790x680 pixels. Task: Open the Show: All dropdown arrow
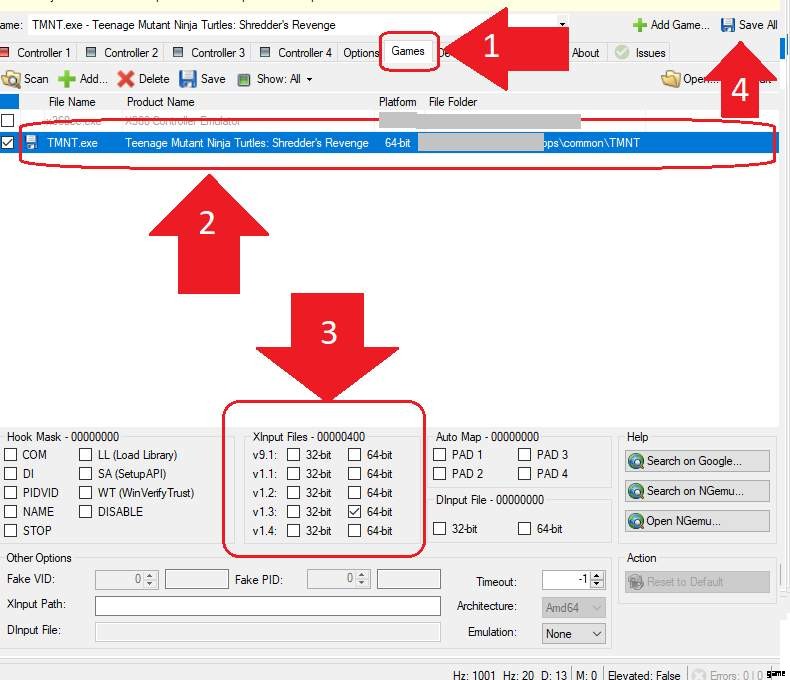click(x=309, y=80)
